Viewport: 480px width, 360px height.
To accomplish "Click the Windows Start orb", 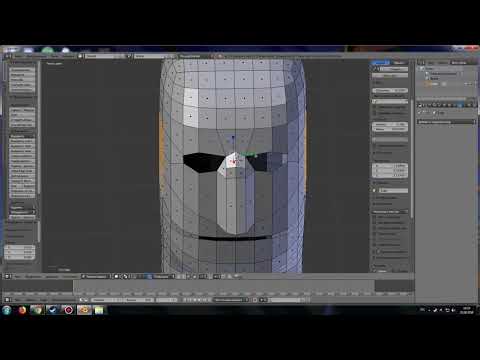I will pos(7,310).
